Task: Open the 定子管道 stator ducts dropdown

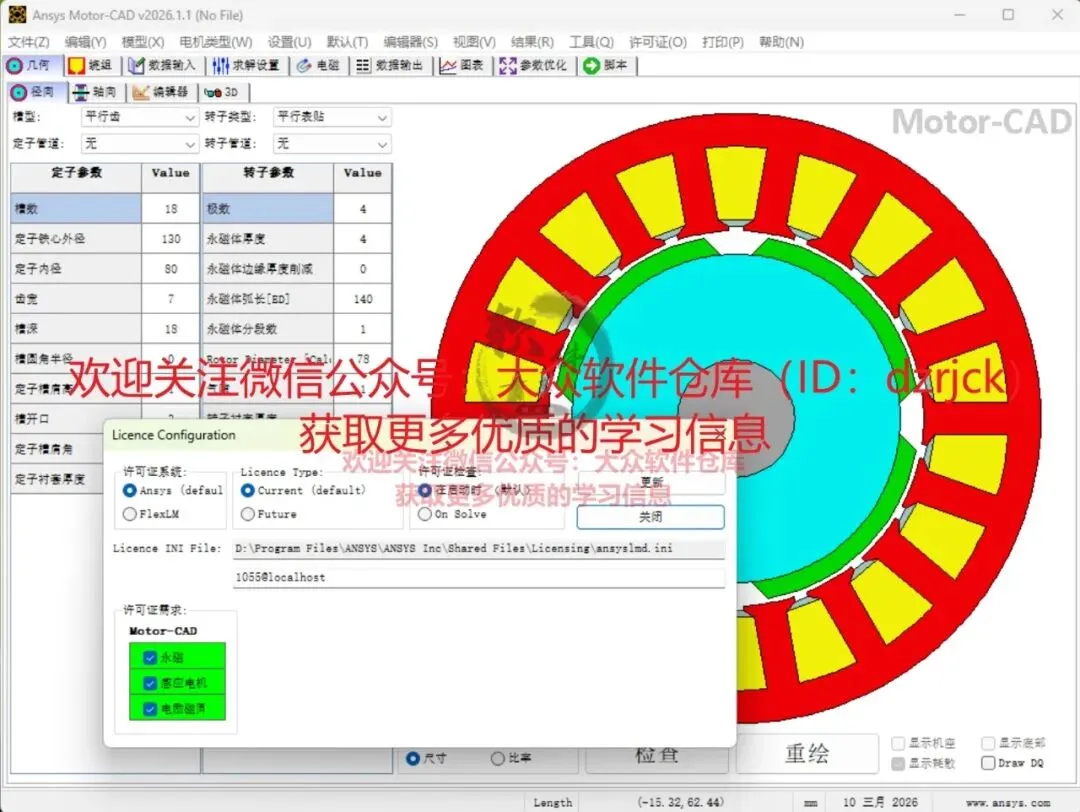Action: click(x=140, y=144)
